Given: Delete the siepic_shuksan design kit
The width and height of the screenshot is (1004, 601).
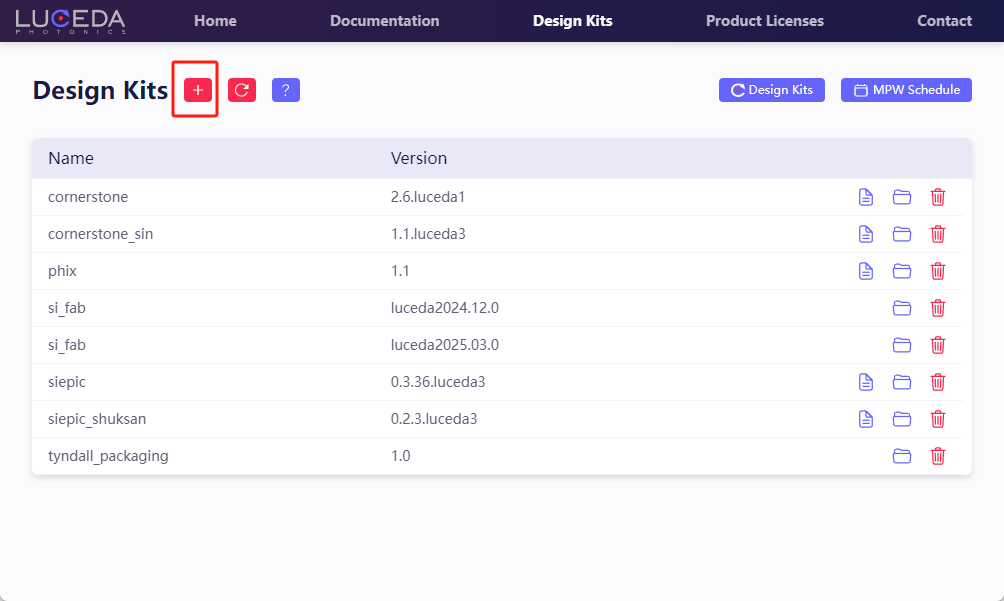Looking at the screenshot, I should tap(938, 419).
